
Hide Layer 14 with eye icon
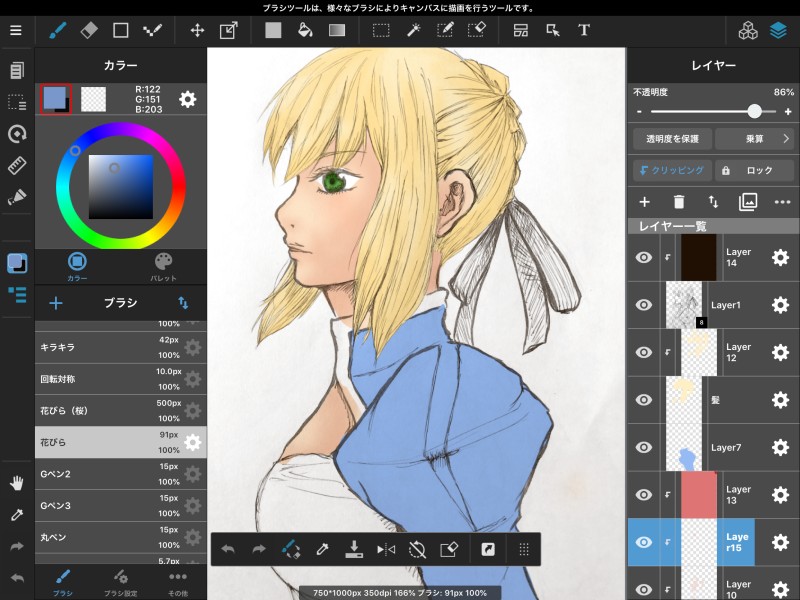coord(644,257)
